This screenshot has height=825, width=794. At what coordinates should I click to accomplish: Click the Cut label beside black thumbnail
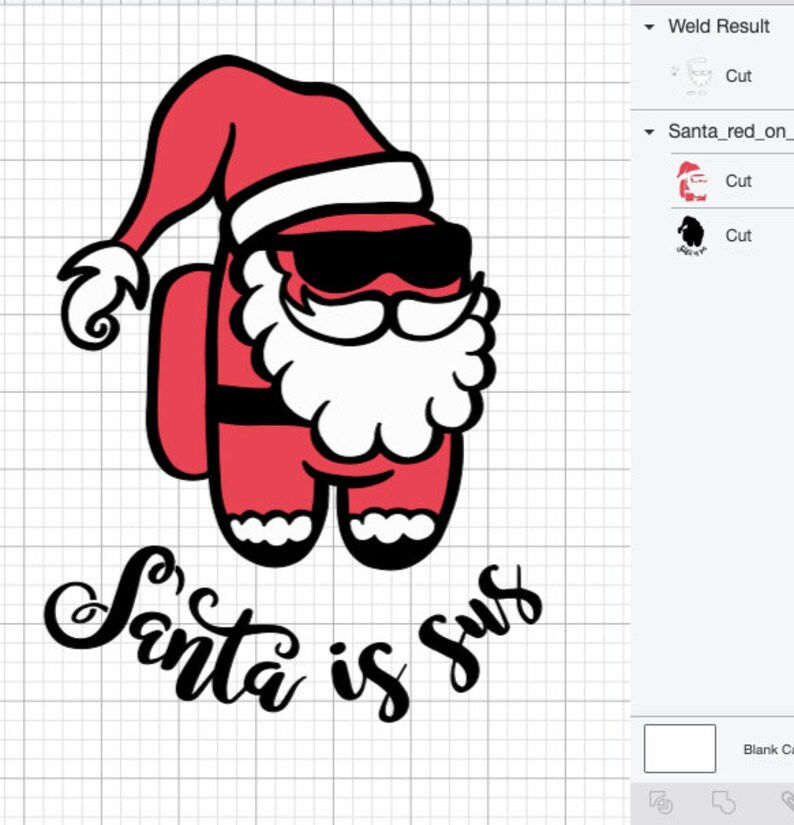[738, 236]
